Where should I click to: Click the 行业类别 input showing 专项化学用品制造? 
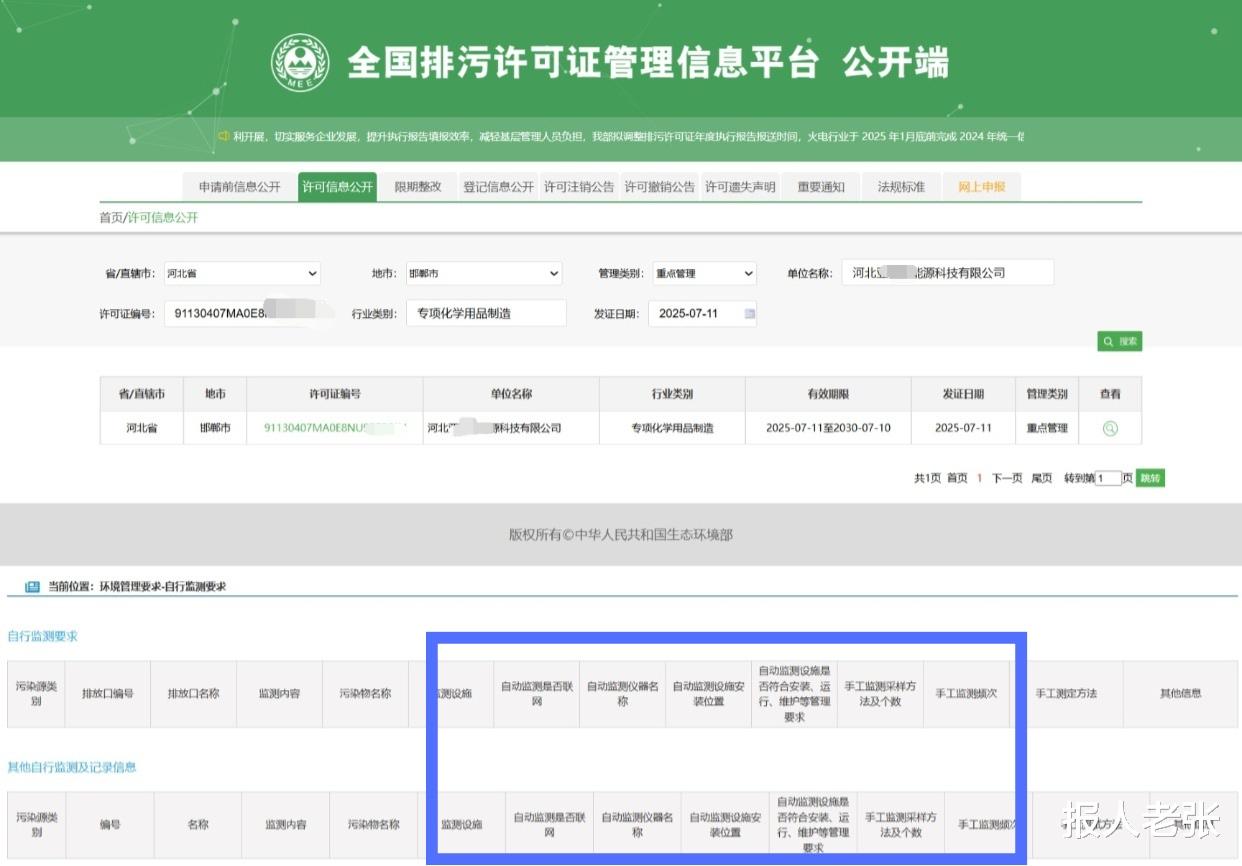point(486,313)
